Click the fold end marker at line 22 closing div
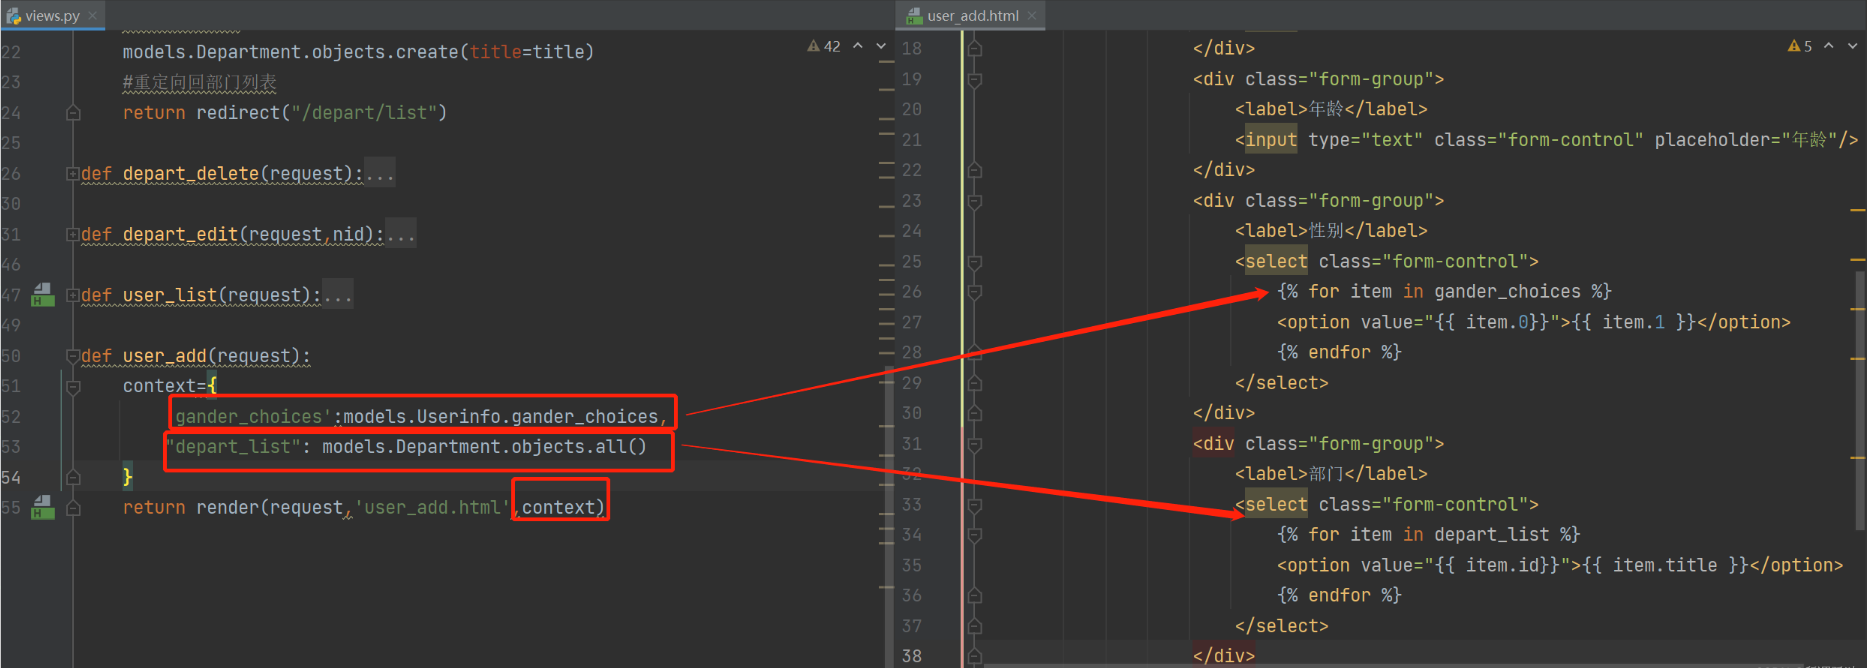Screen dimensions: 1867x668 click(975, 170)
